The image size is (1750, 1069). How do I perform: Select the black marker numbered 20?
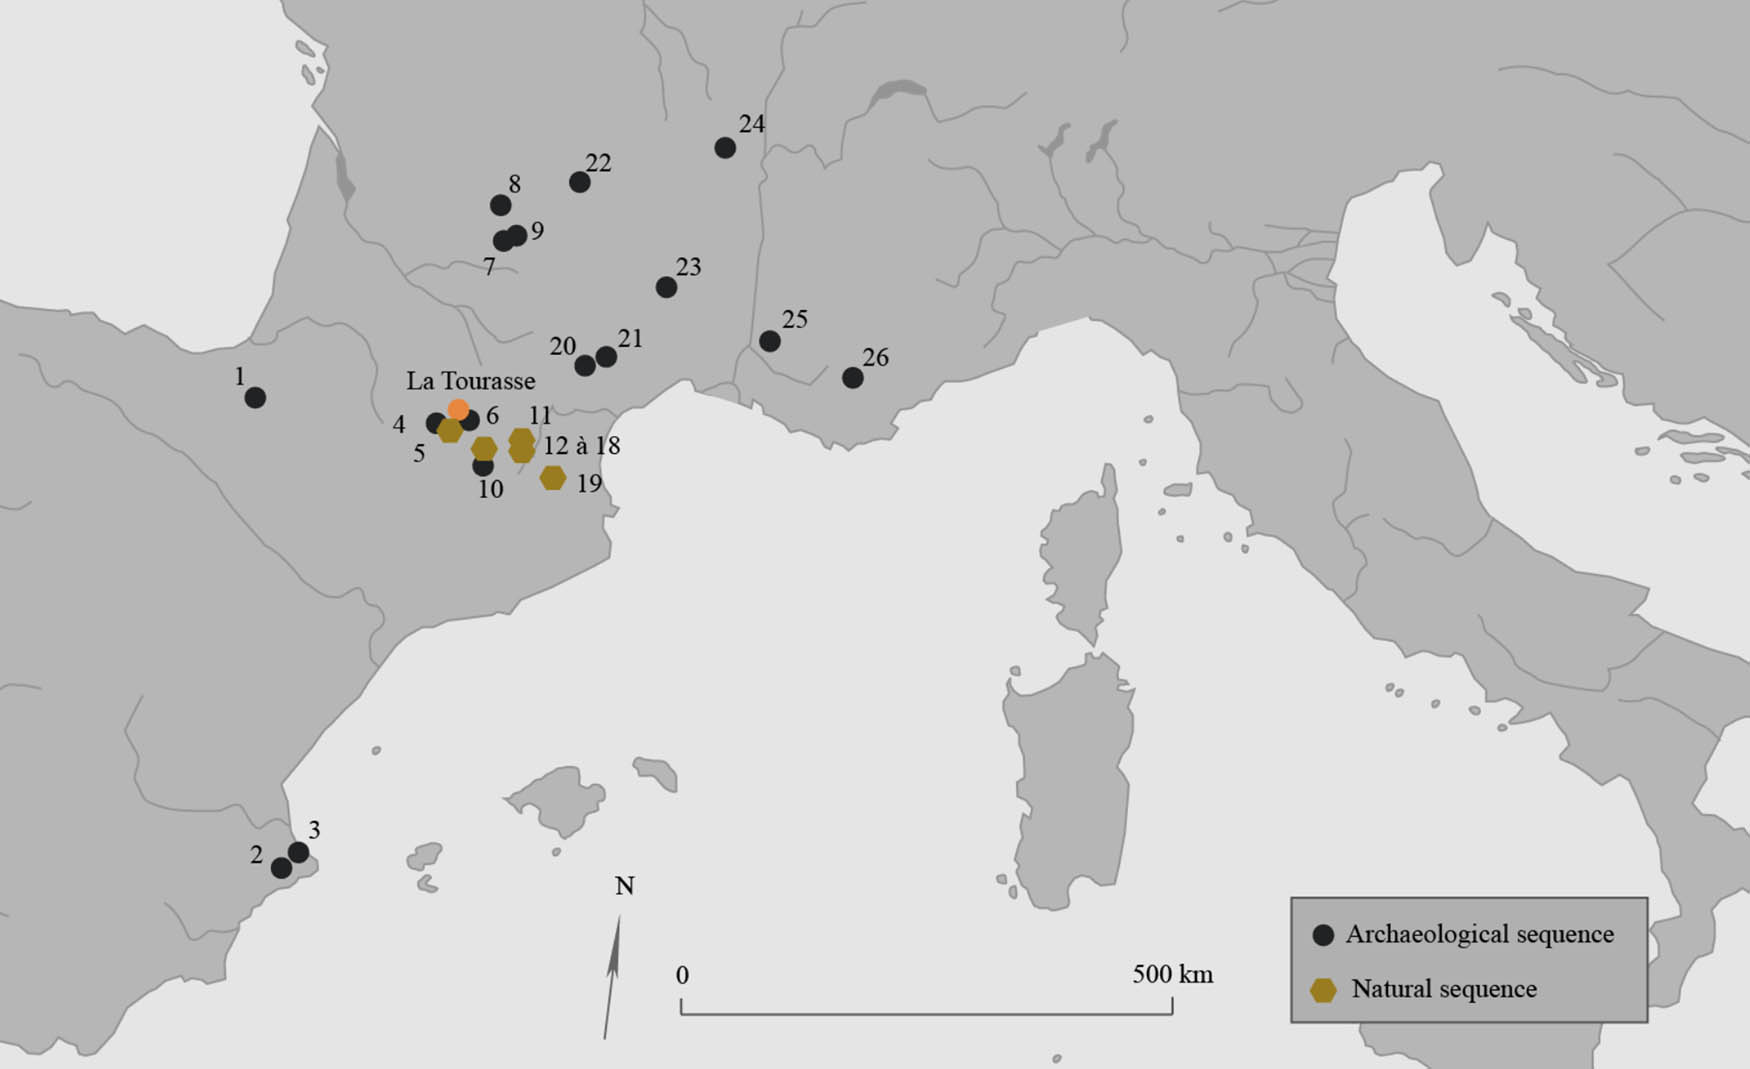coord(585,366)
